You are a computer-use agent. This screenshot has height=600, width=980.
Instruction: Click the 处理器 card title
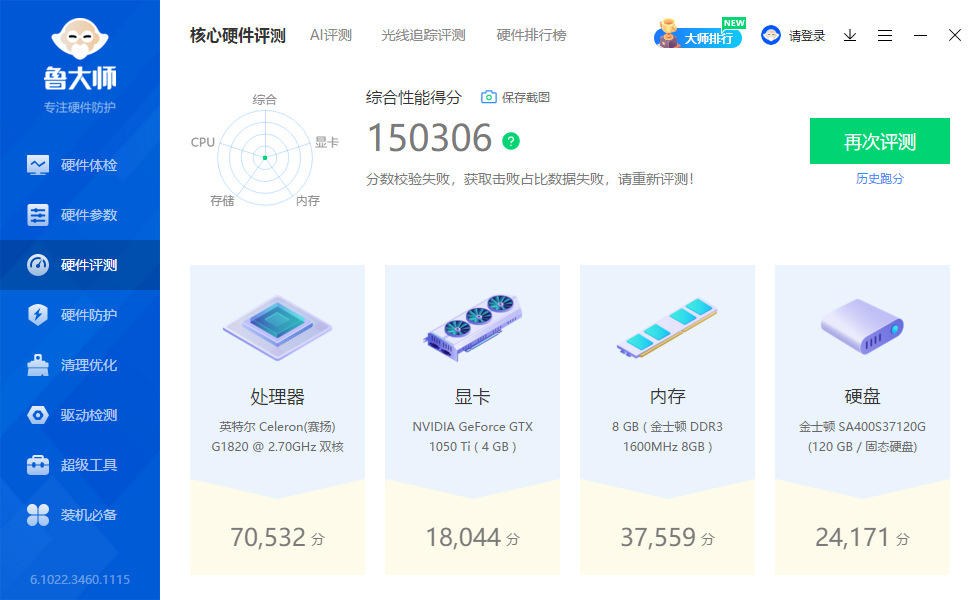coord(278,396)
